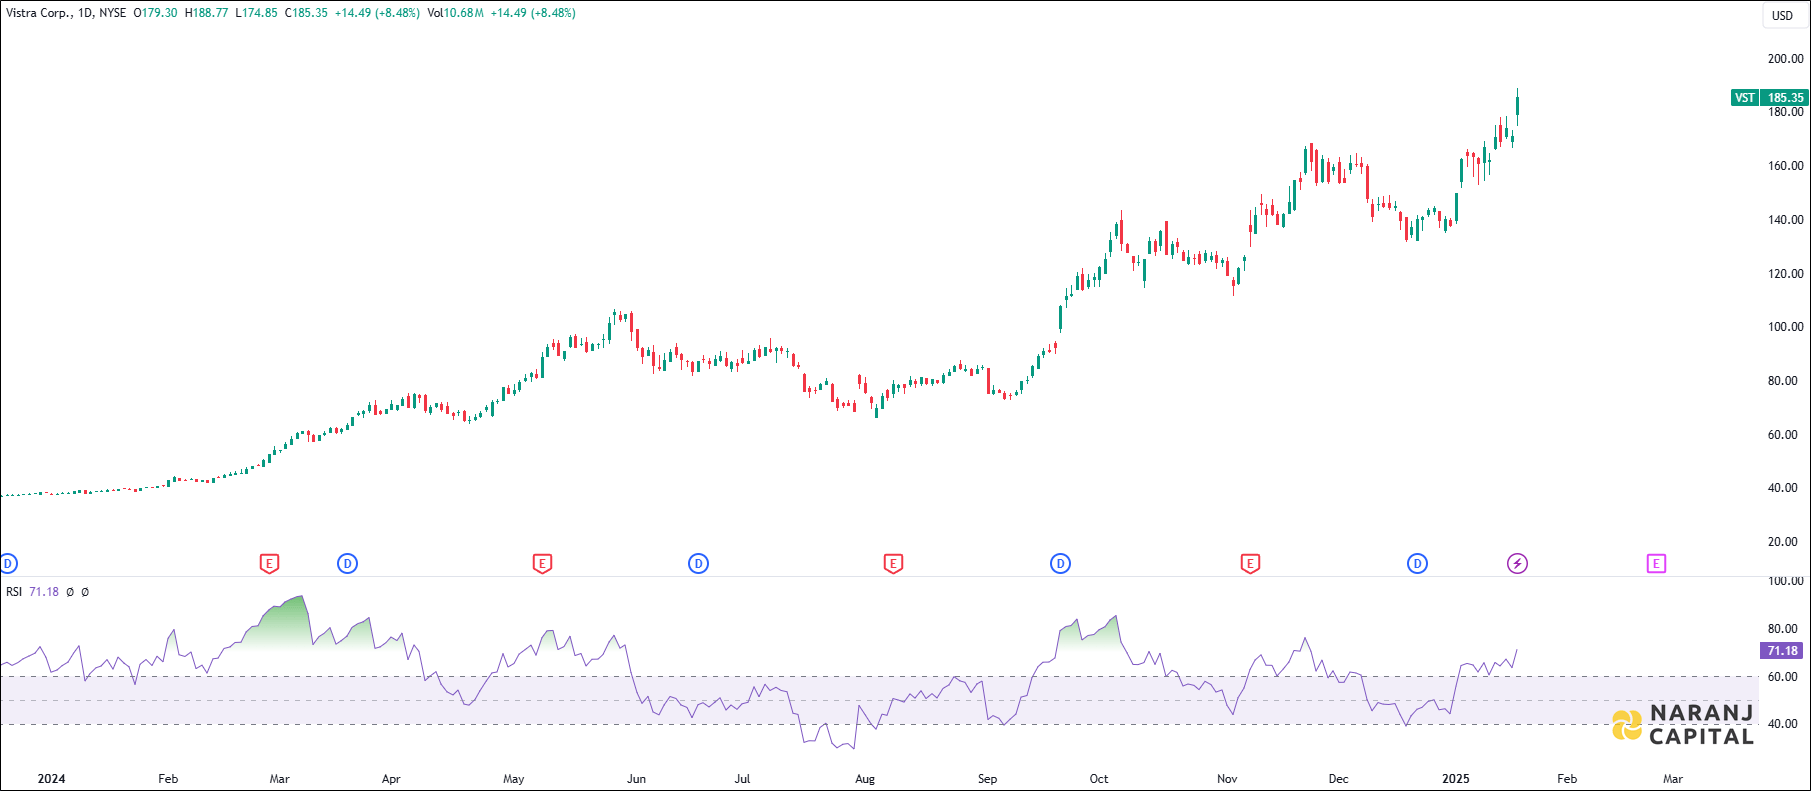The height and width of the screenshot is (791, 1811).
Task: Click the 140.00 price axis label
Action: 1785,220
